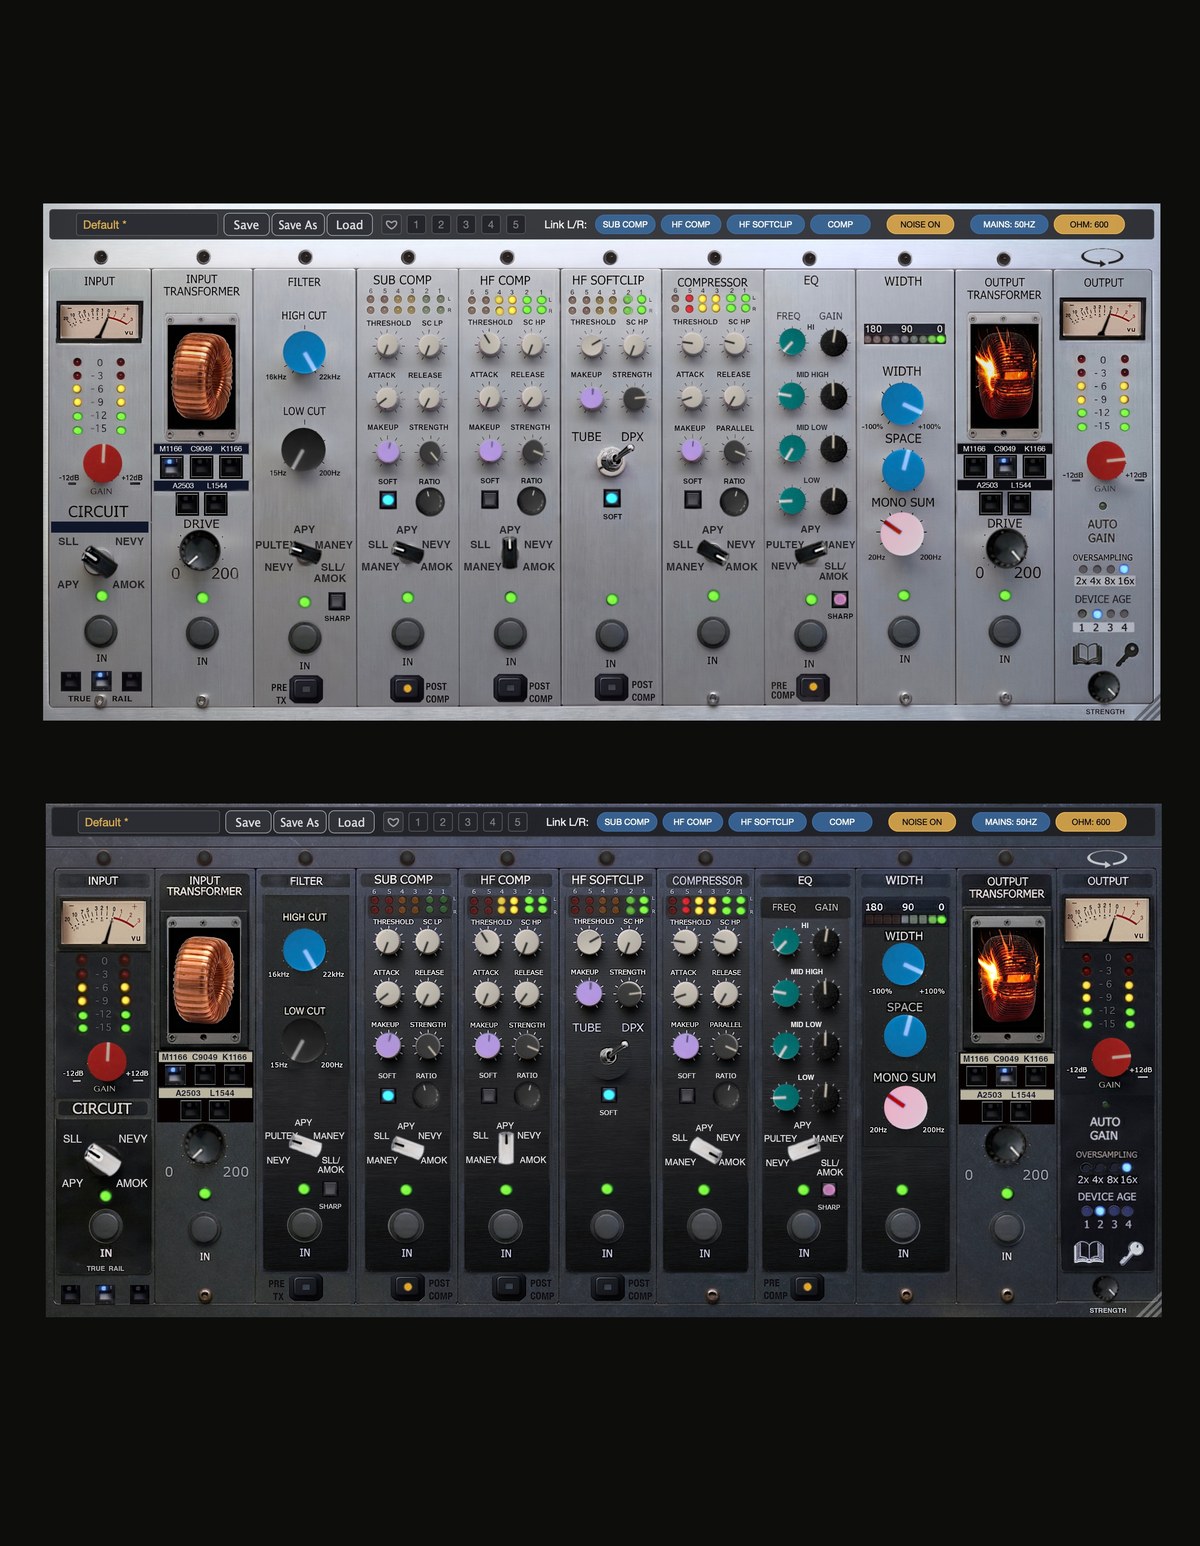Screen dimensions: 1200x1546
Task: Click the key icon in the dark plugin
Action: point(1131,1252)
